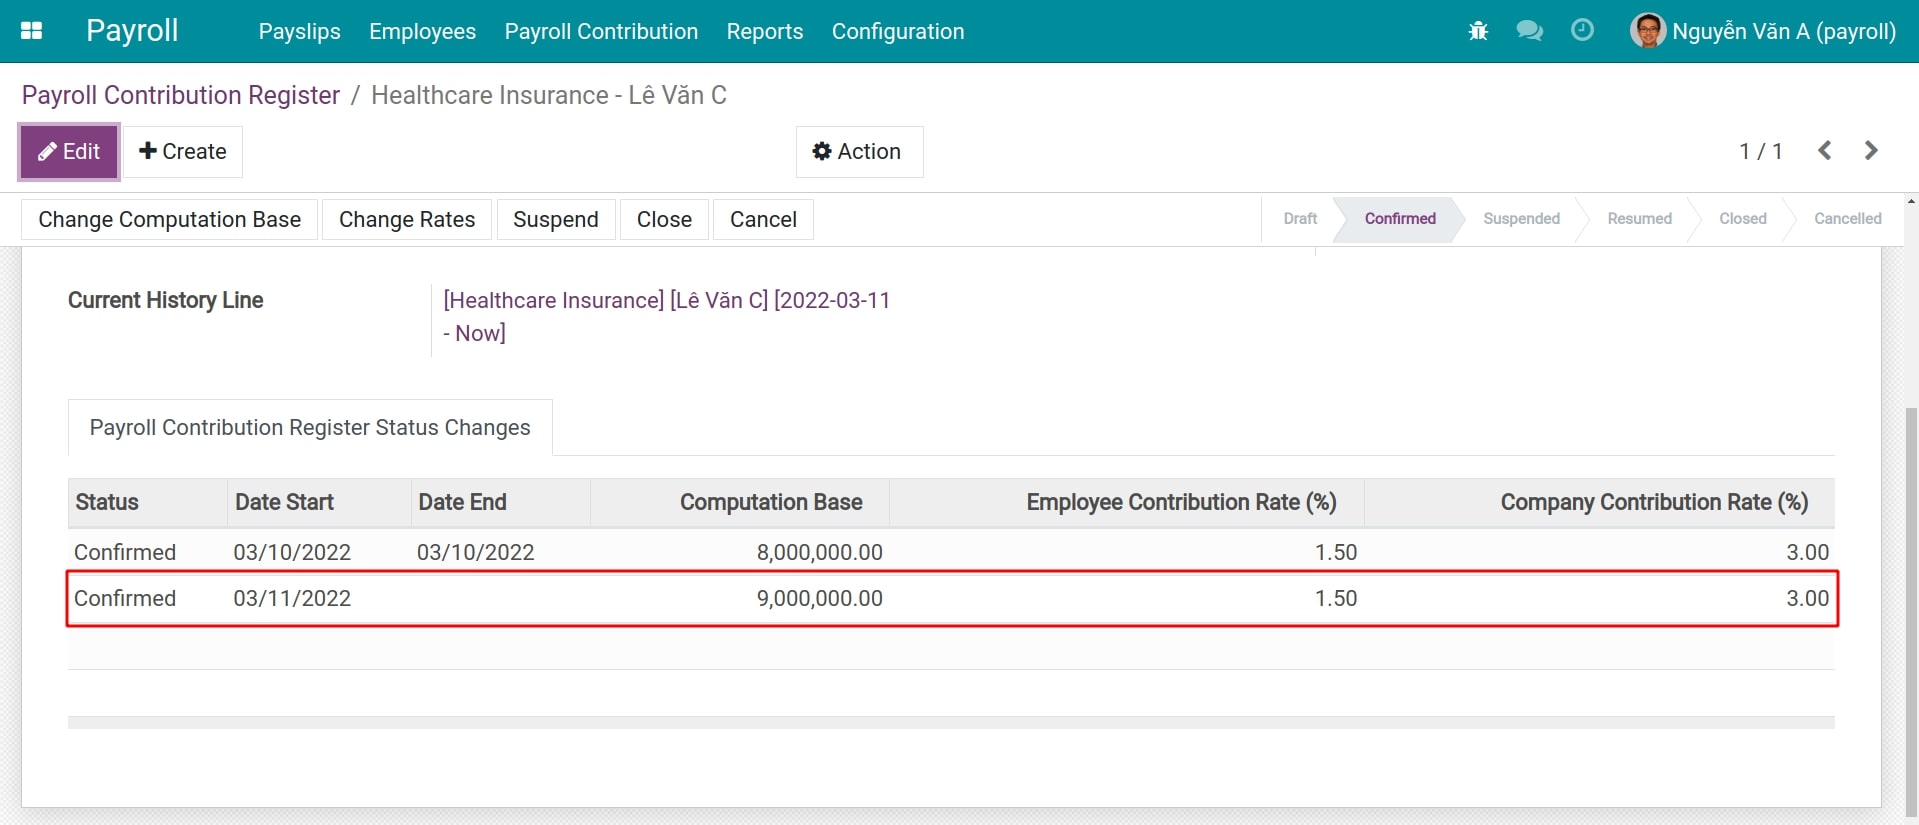Viewport: 1919px width, 825px height.
Task: Open the apps grid menu icon
Action: [31, 31]
